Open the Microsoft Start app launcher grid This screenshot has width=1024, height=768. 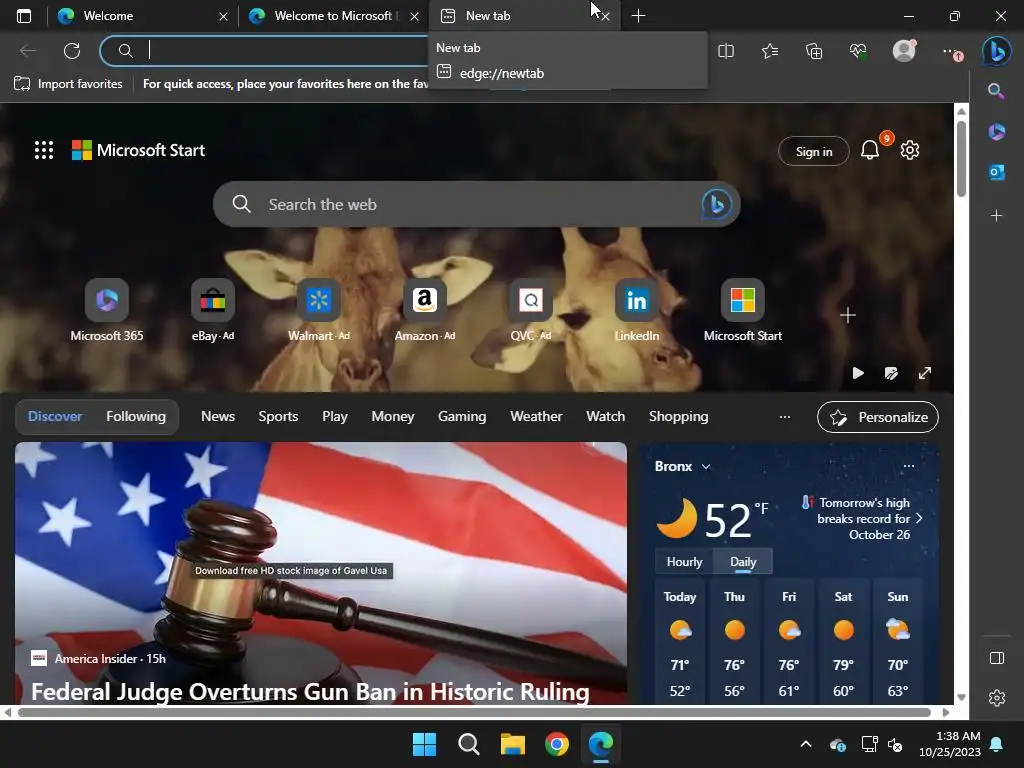[x=44, y=150]
